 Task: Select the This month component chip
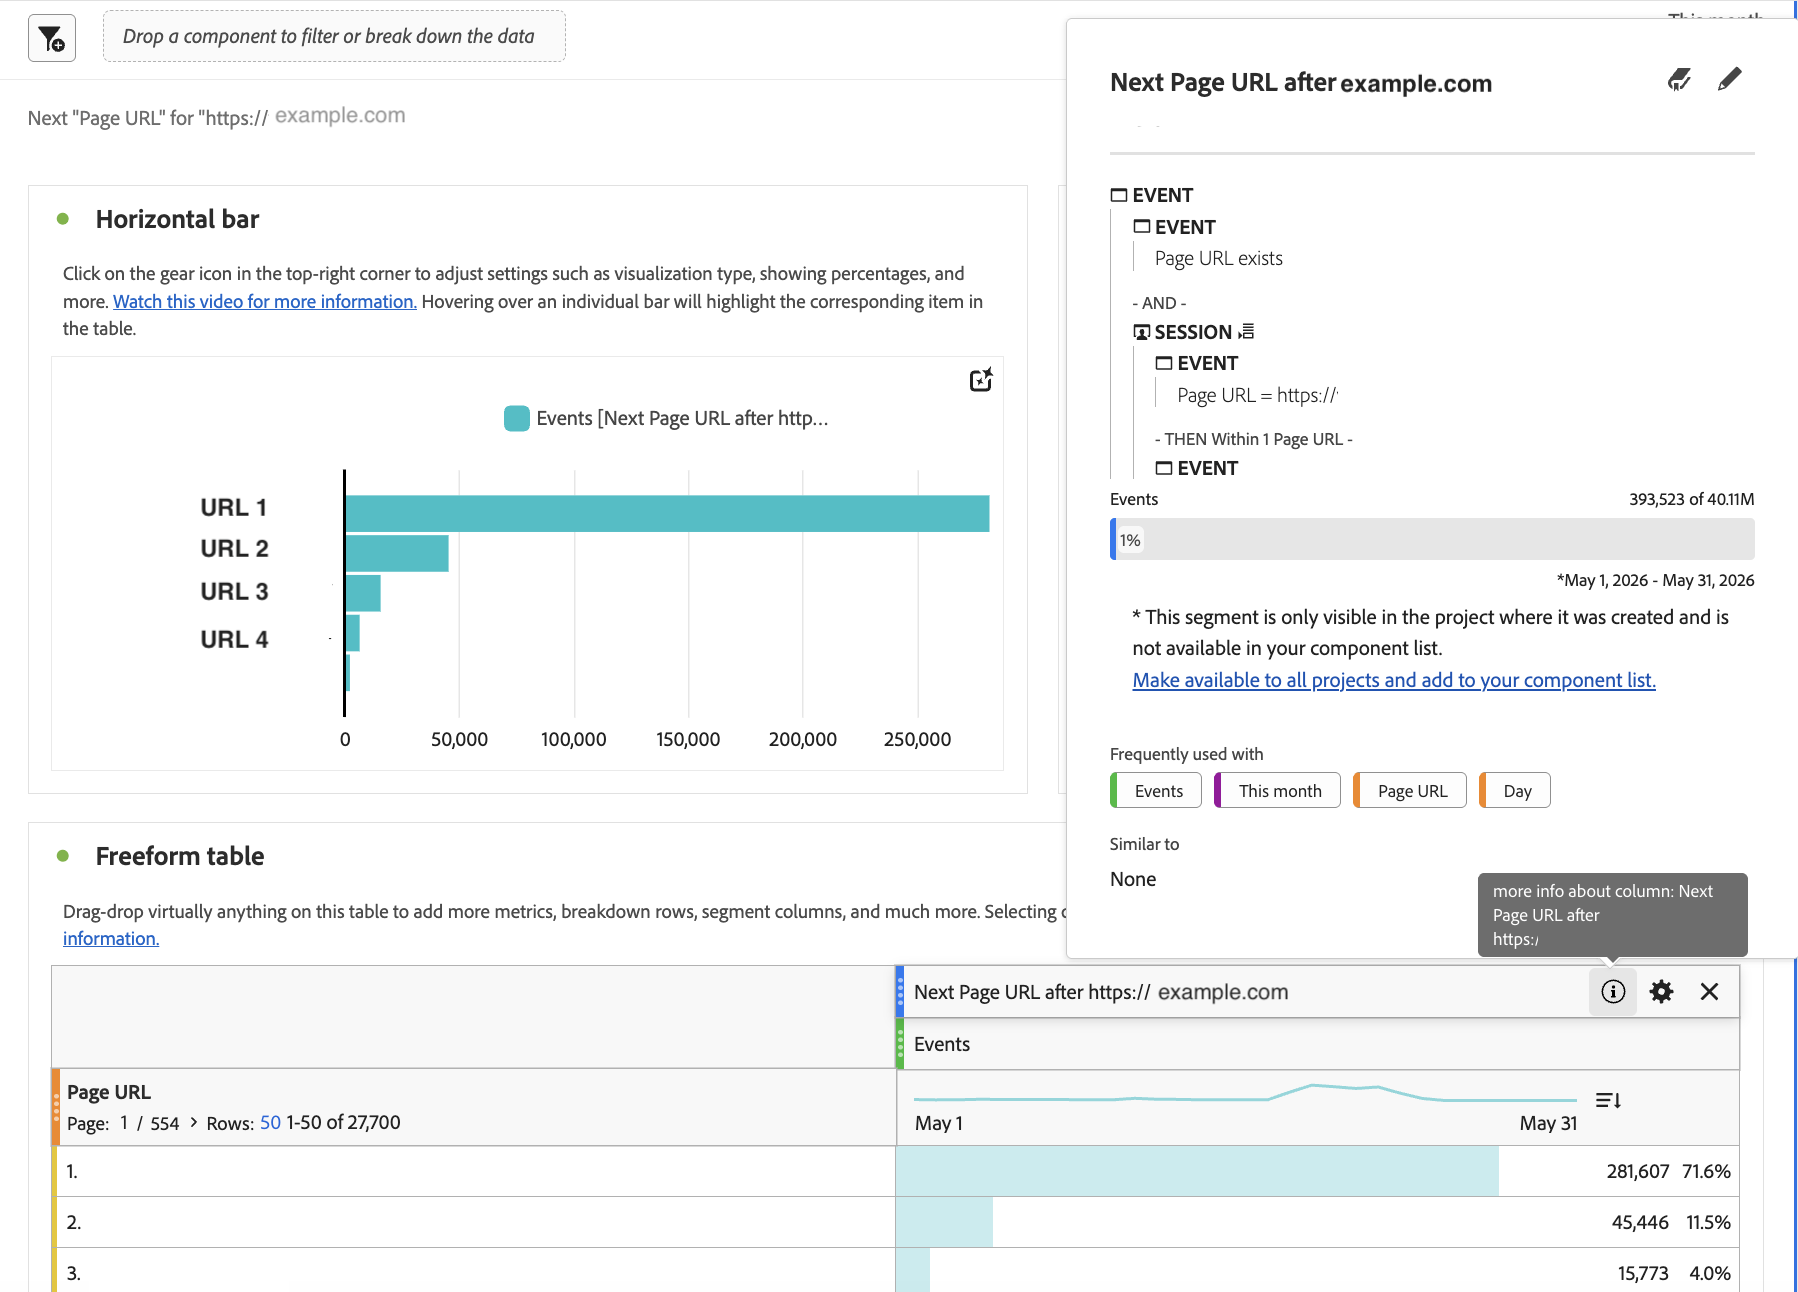pyautogui.click(x=1277, y=790)
